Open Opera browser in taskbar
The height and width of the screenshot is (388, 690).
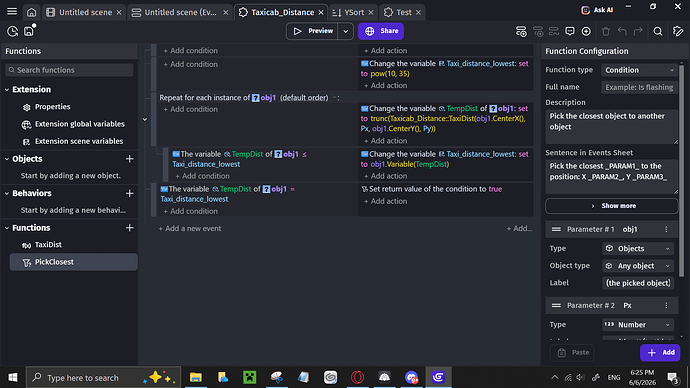coord(357,377)
